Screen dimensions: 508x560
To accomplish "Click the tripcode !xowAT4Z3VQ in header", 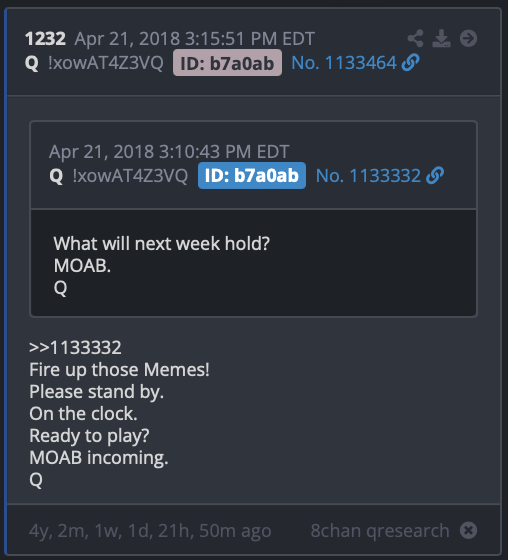I will pos(106,63).
